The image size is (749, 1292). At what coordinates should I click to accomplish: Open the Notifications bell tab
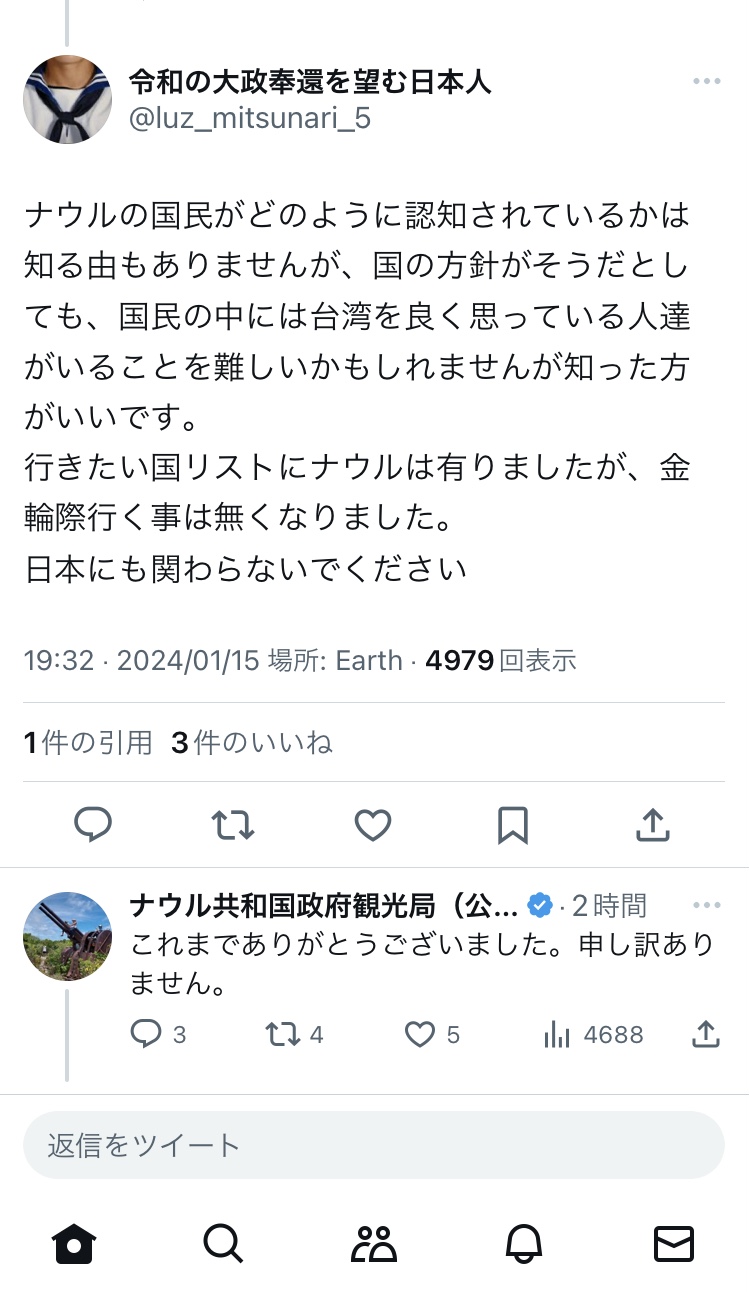[524, 1244]
